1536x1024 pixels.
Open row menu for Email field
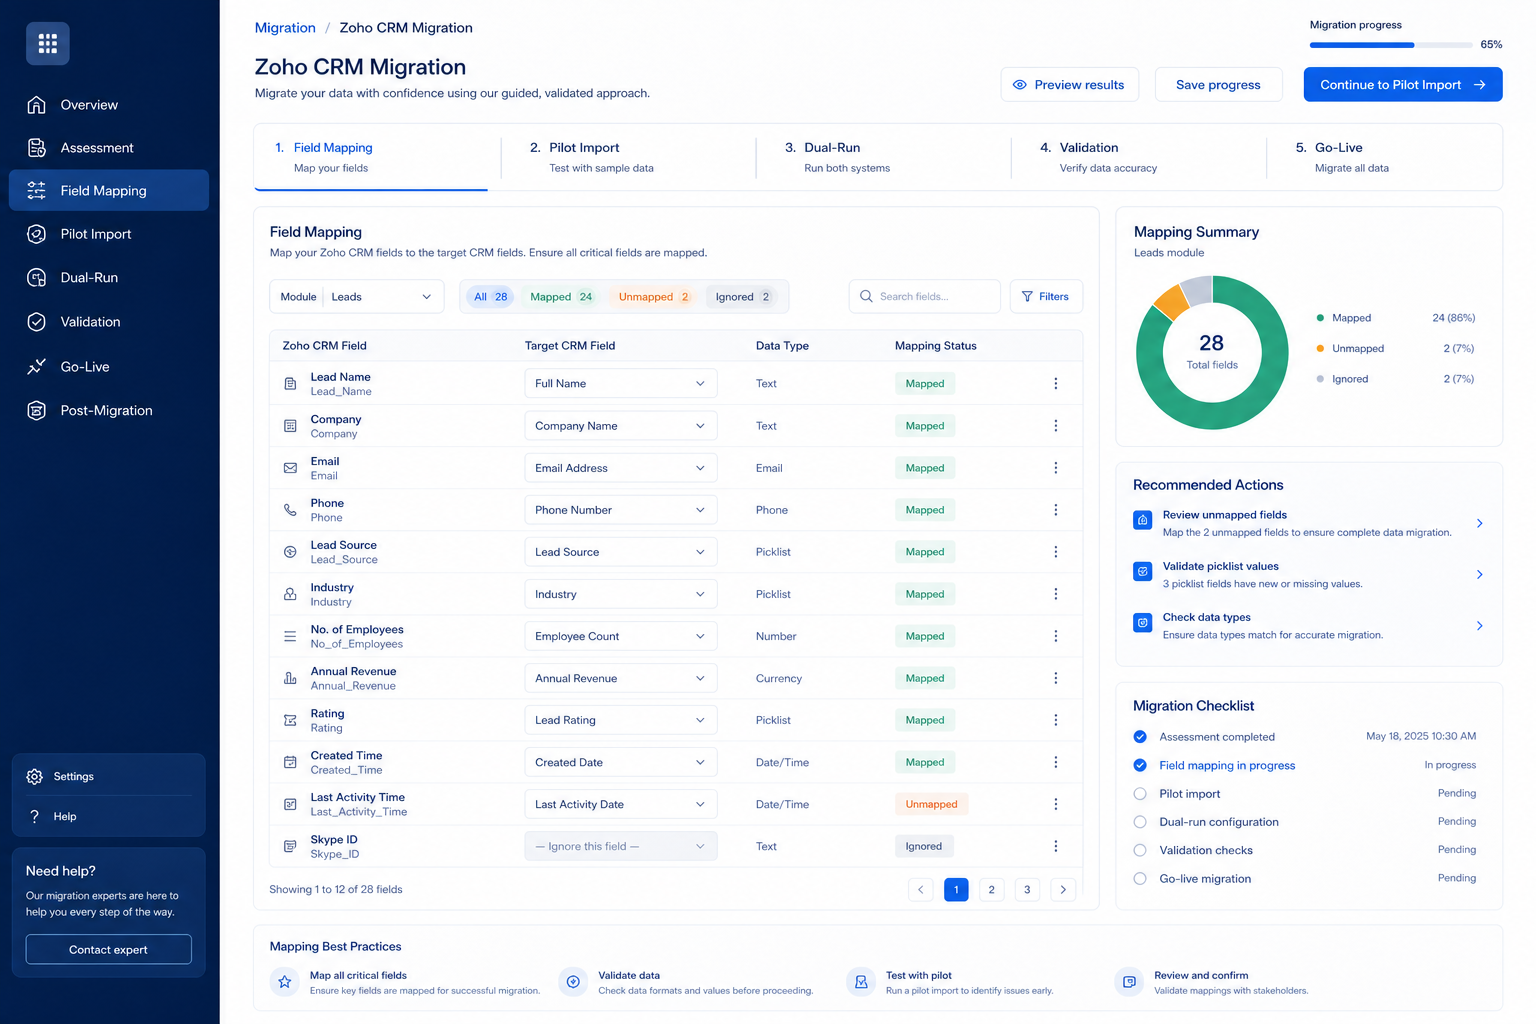pos(1056,468)
